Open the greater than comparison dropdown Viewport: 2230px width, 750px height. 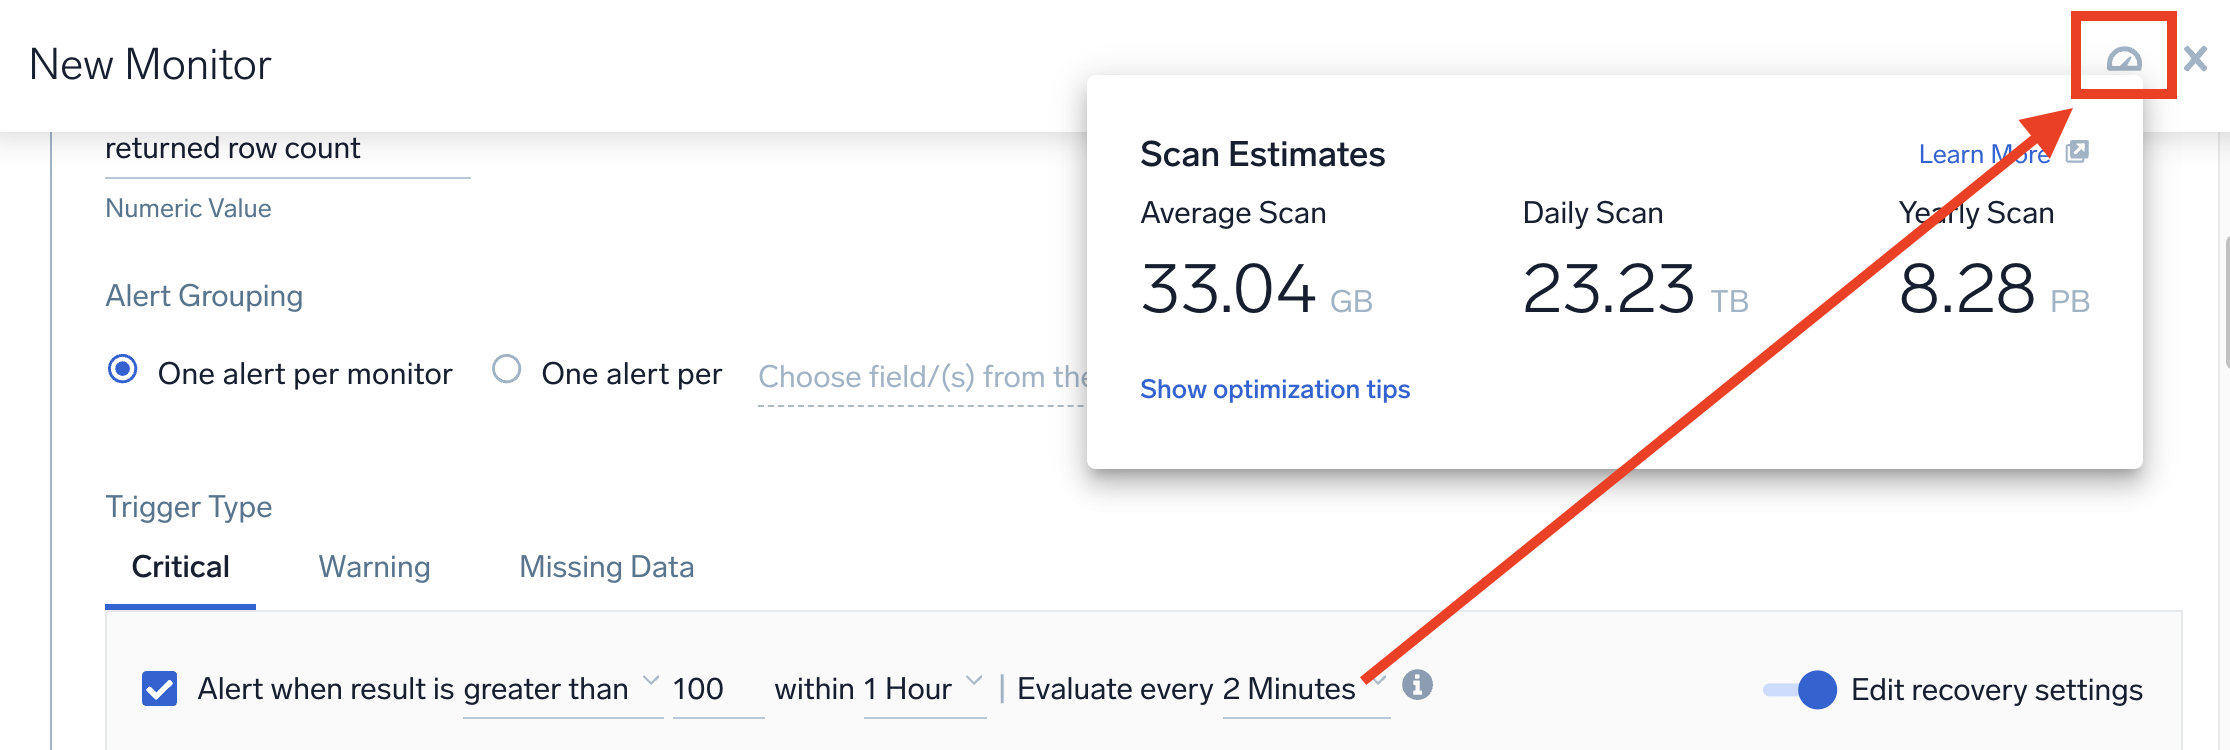coord(651,681)
